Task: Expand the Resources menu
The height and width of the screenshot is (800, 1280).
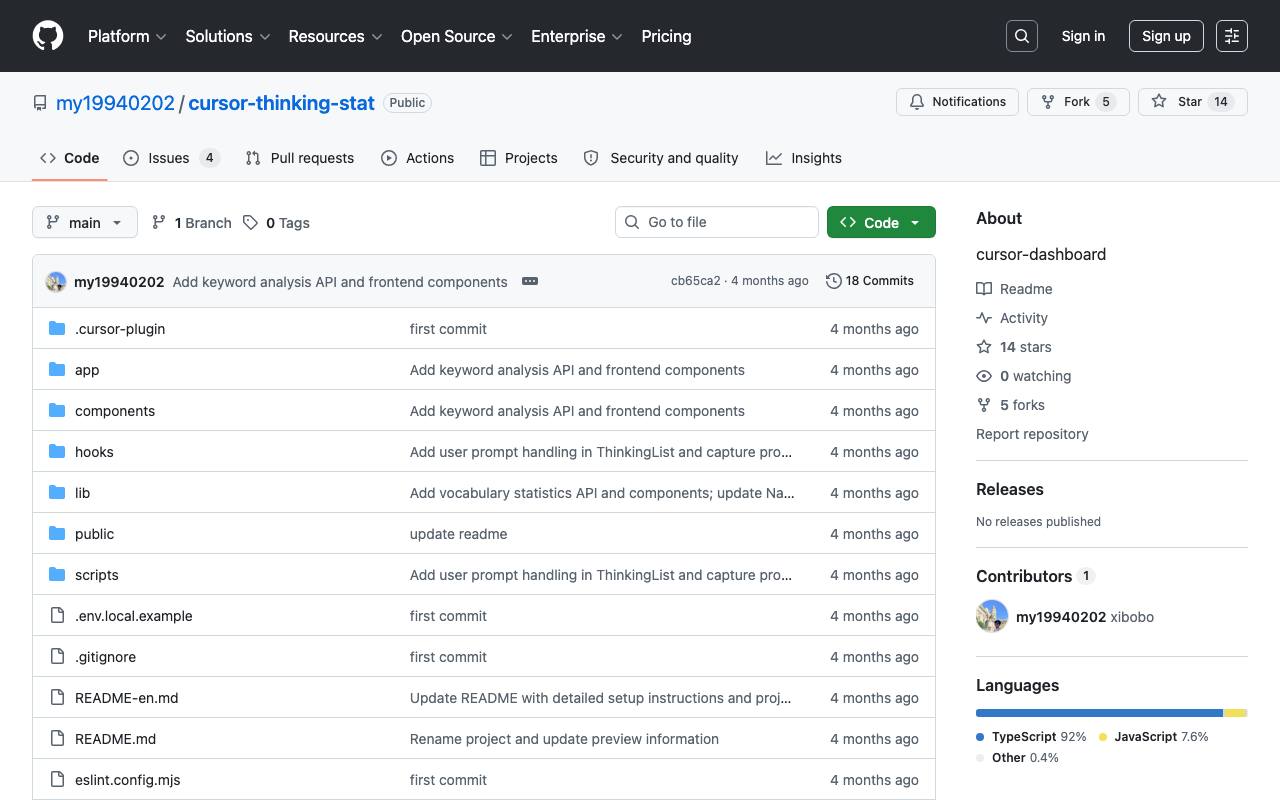Action: click(336, 36)
